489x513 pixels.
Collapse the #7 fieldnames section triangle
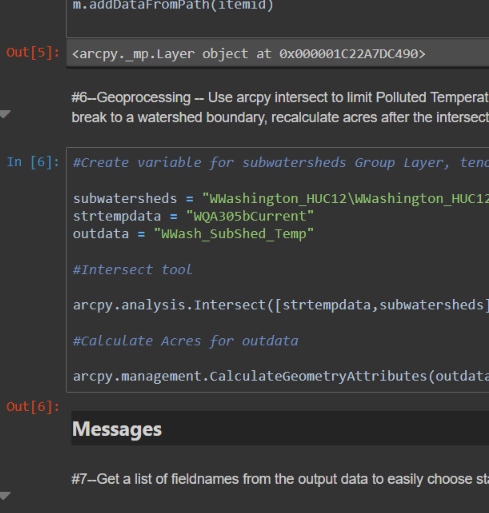pos(5,496)
